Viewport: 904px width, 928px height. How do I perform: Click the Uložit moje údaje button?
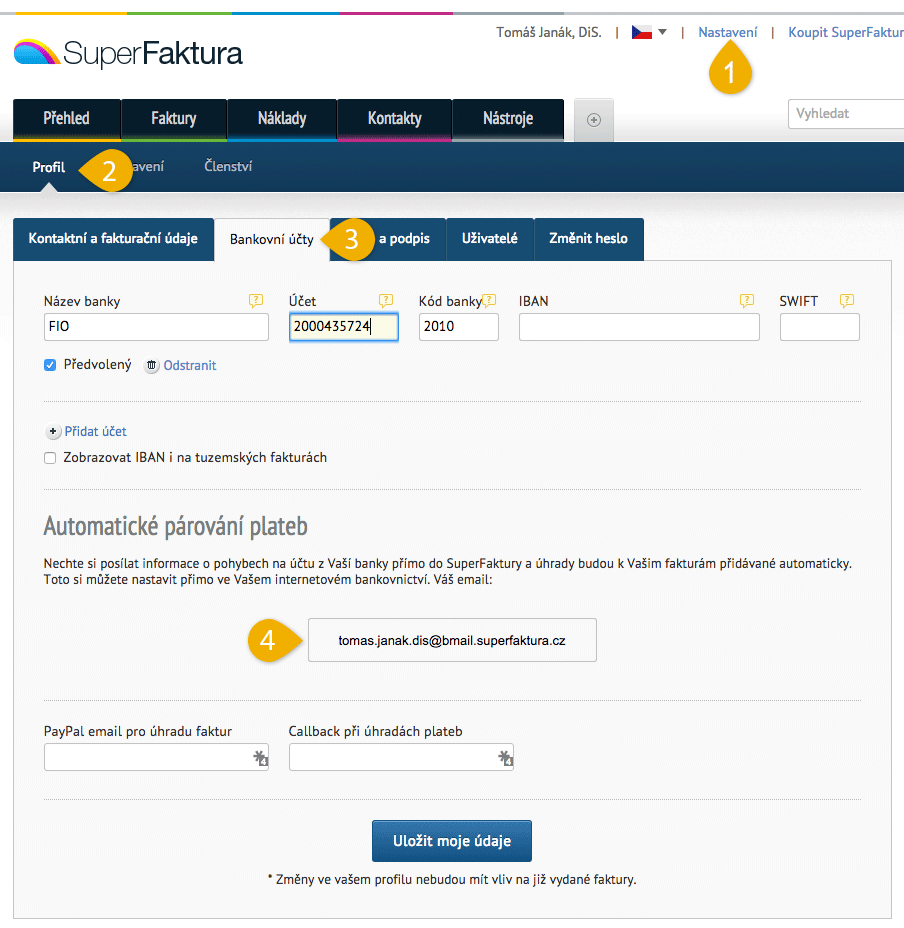pos(452,841)
